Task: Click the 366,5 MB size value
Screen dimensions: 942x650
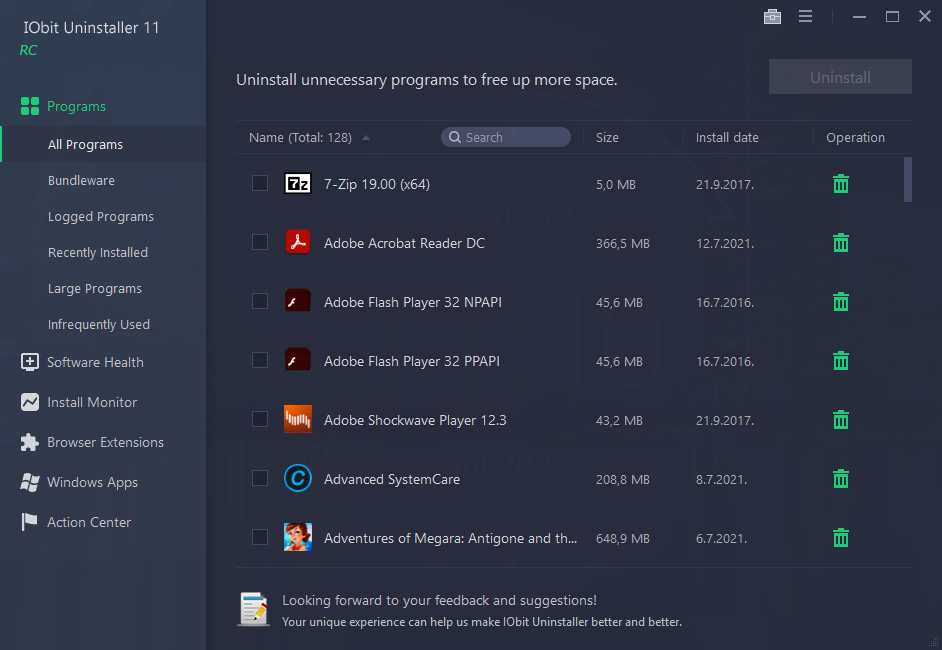Action: [622, 243]
